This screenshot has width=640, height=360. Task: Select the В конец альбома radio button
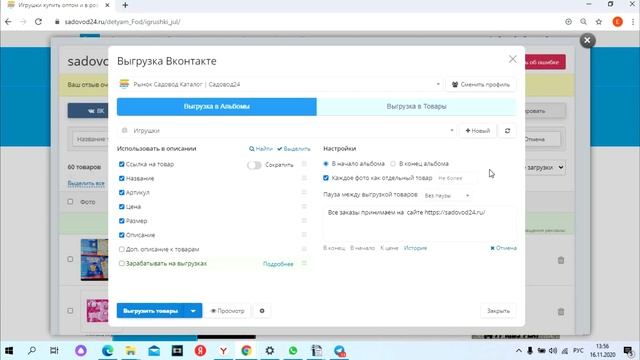coord(393,164)
